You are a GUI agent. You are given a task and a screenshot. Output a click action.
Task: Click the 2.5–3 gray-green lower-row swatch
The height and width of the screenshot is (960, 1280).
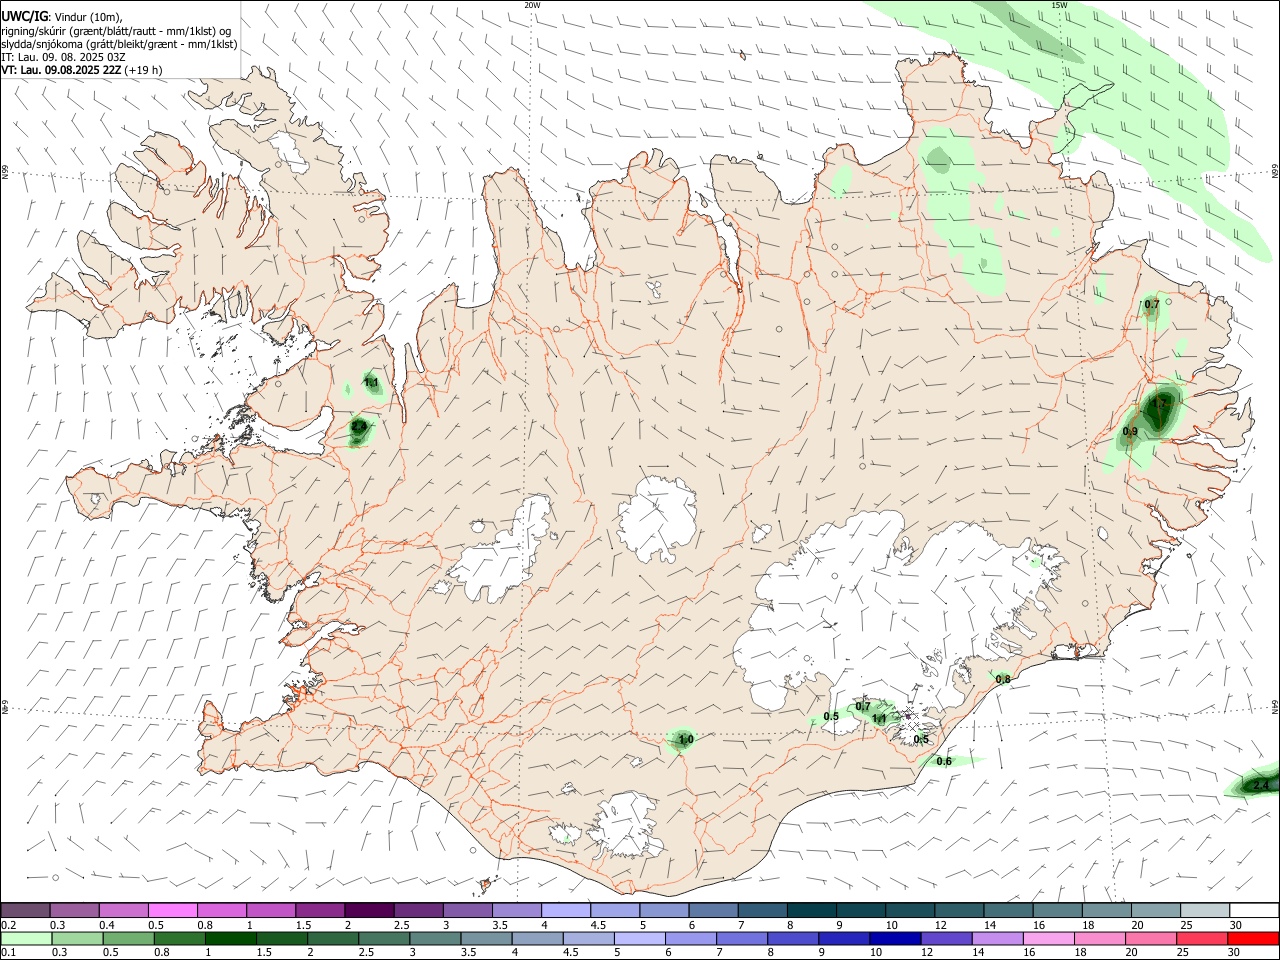384,938
